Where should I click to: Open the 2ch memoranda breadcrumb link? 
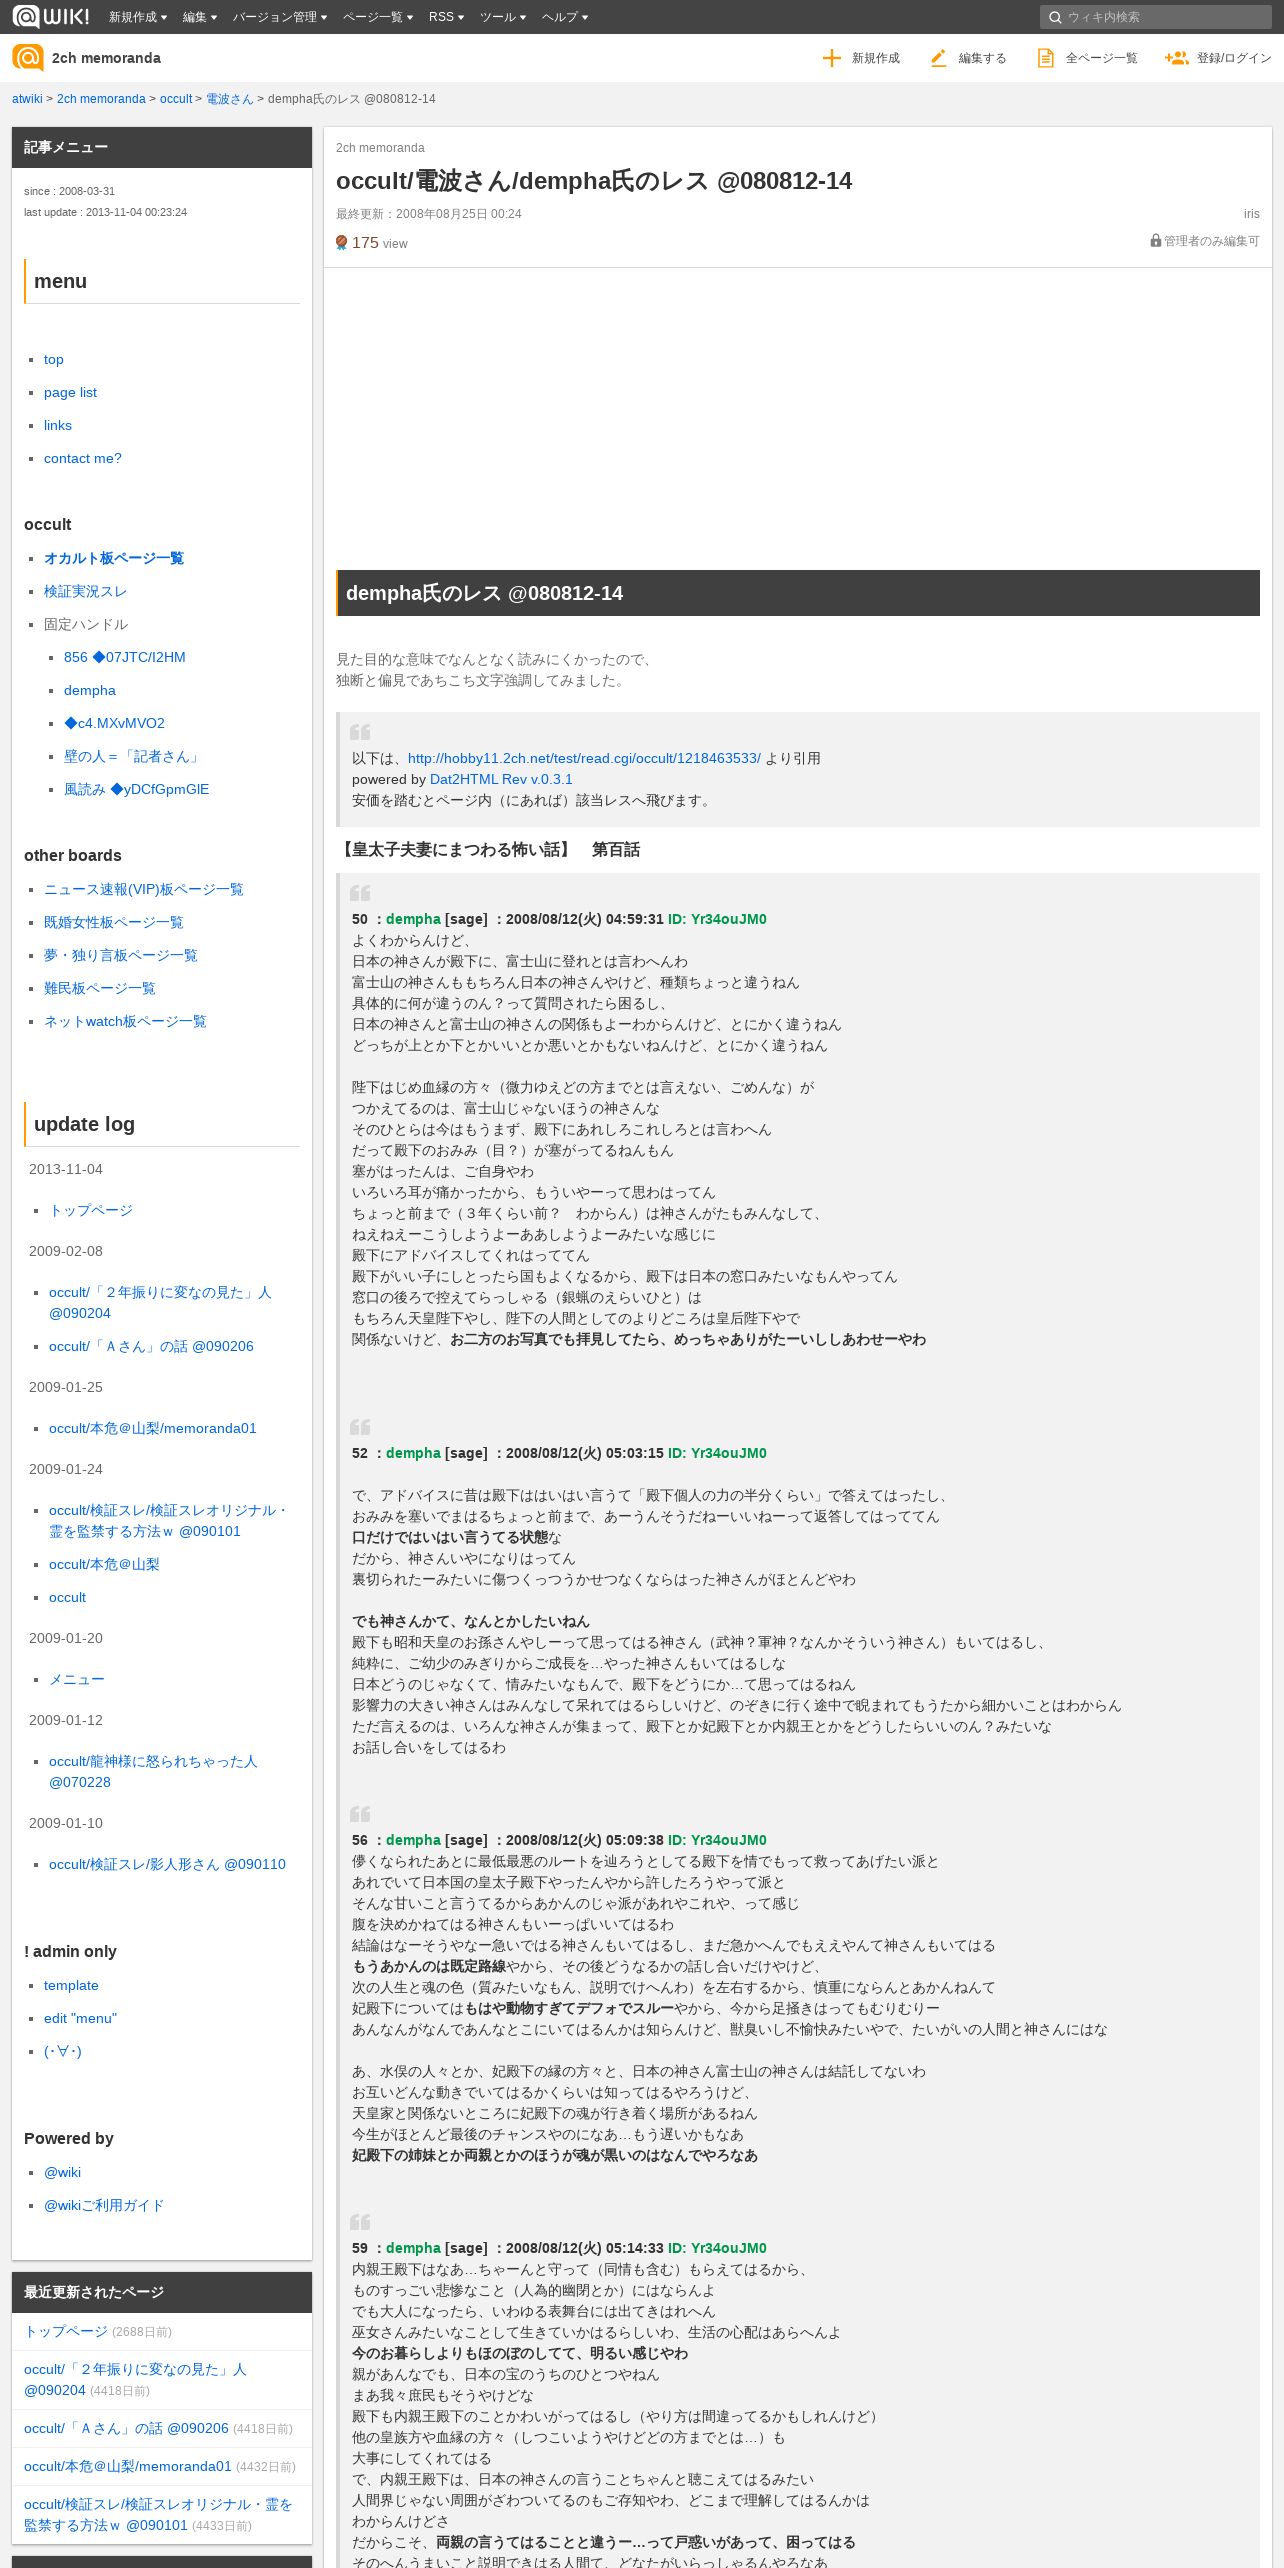click(x=101, y=99)
